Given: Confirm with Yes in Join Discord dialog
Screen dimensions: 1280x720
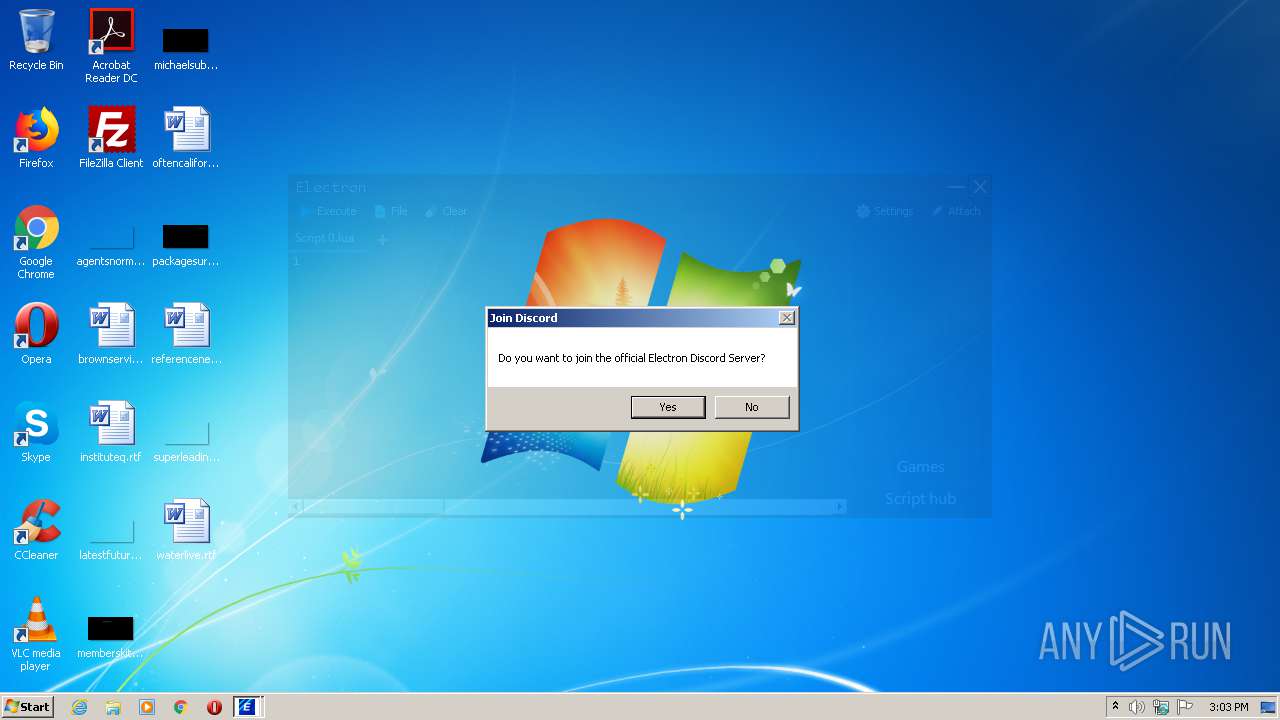Looking at the screenshot, I should (668, 407).
